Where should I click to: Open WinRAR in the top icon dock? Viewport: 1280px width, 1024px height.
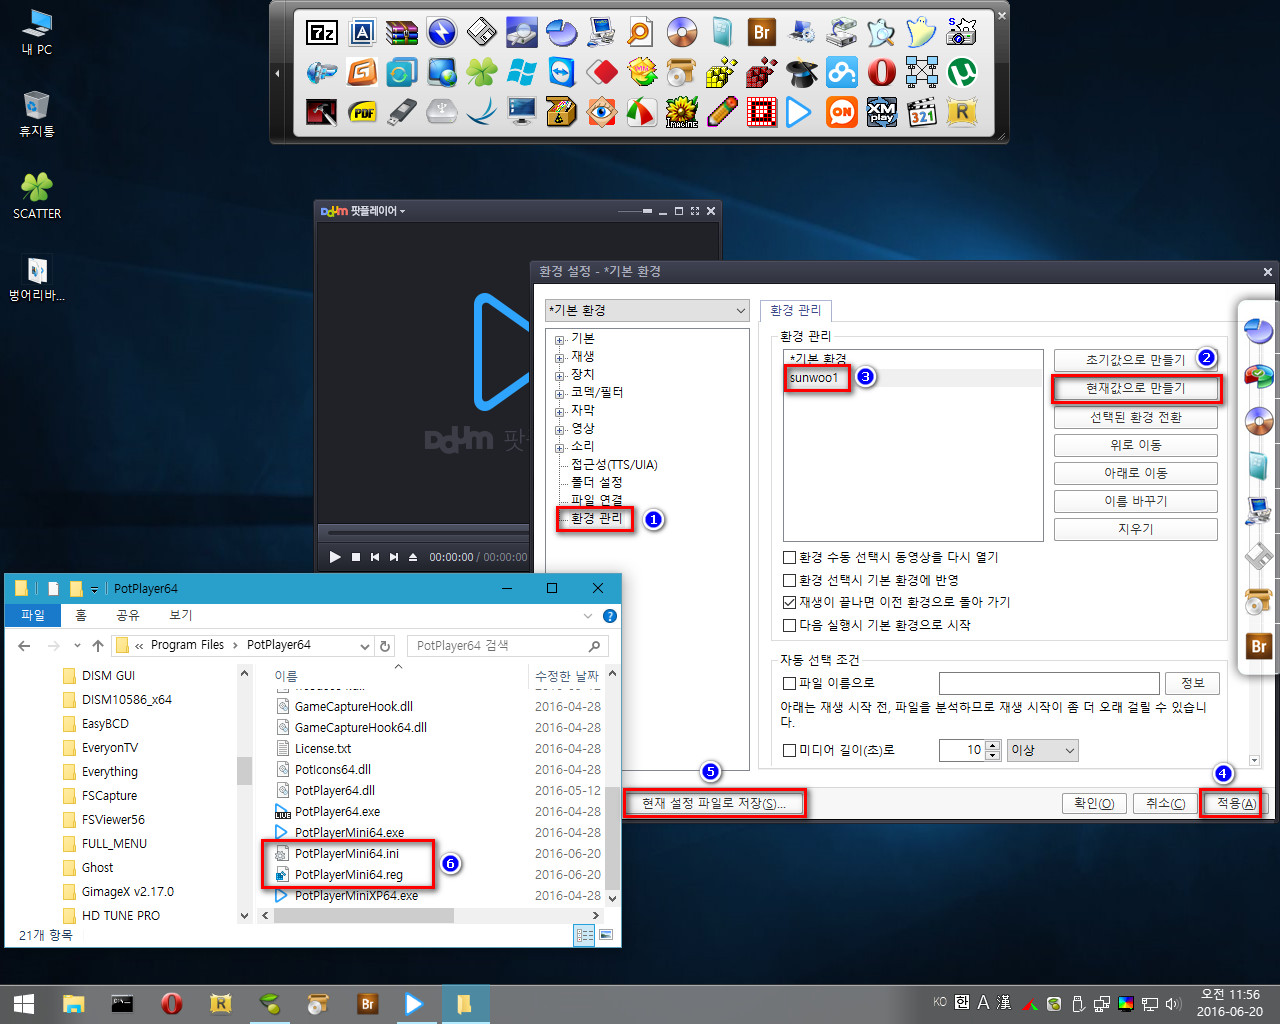point(402,33)
